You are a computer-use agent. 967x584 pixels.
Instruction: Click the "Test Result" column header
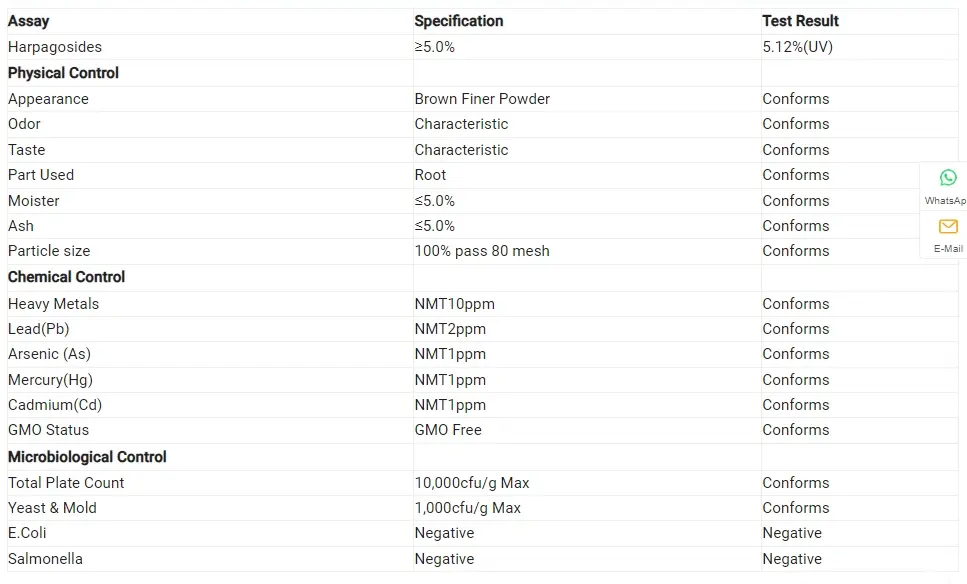pyautogui.click(x=800, y=21)
